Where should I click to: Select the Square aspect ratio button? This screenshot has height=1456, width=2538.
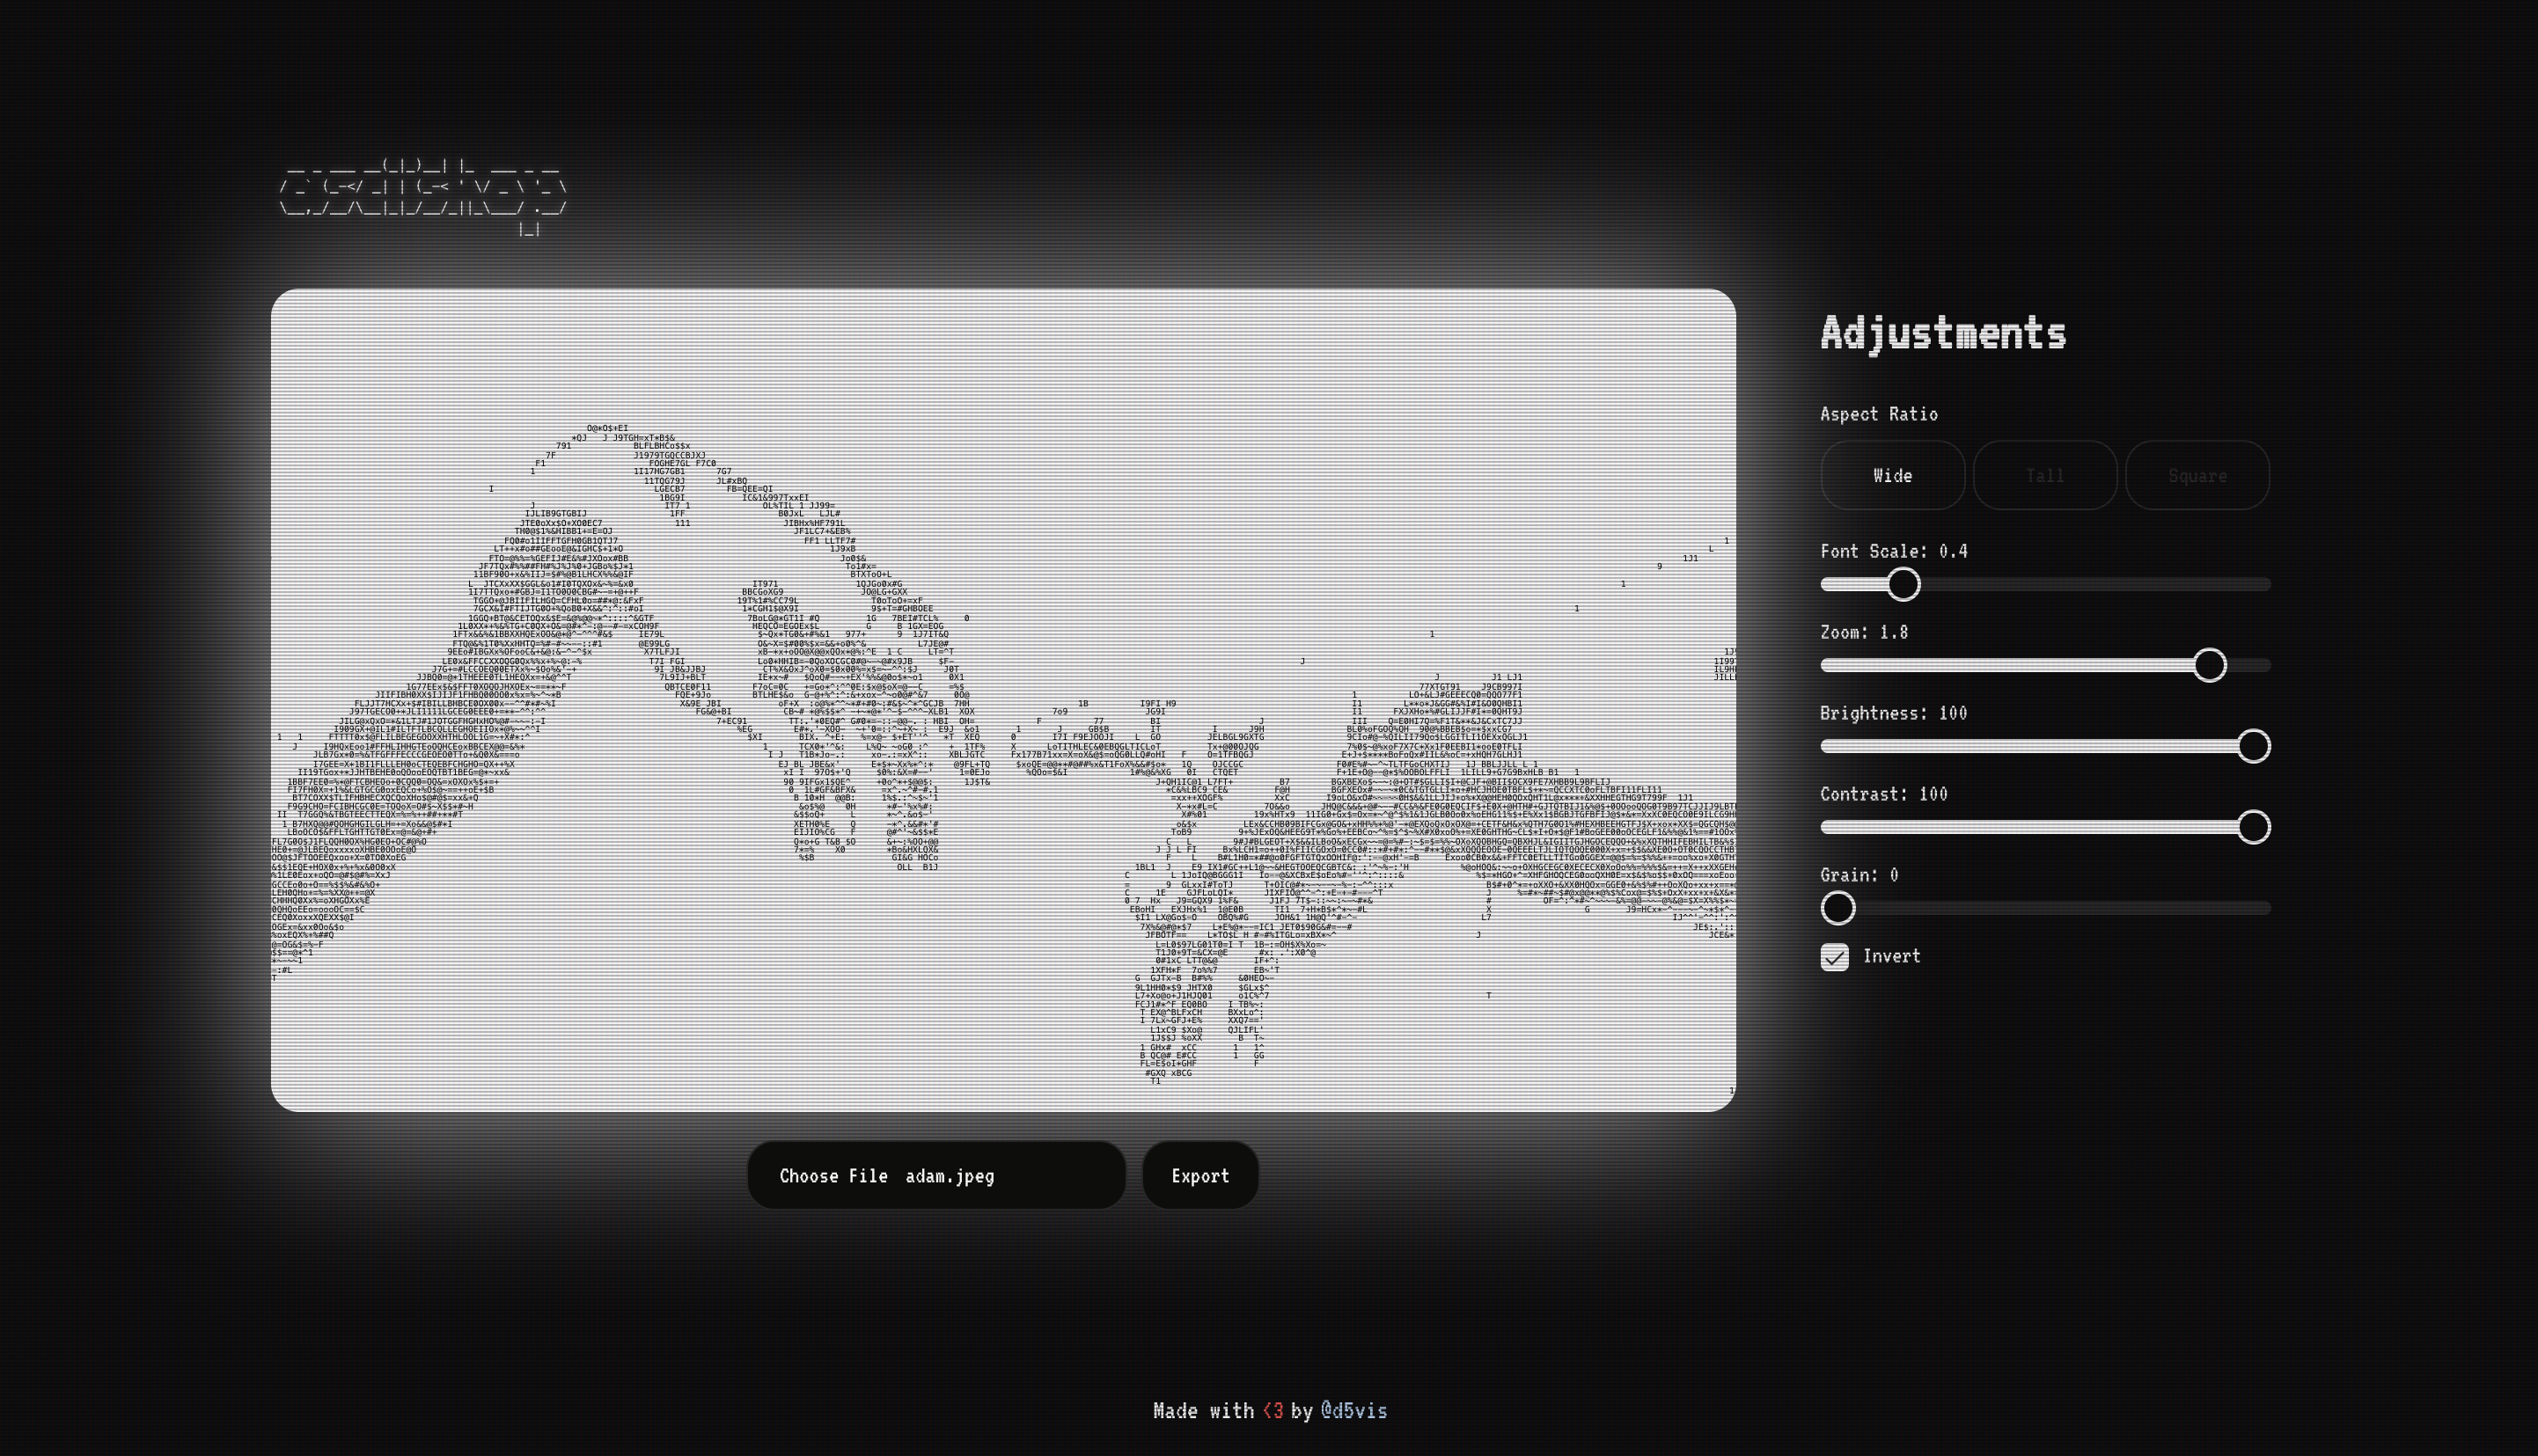2197,475
